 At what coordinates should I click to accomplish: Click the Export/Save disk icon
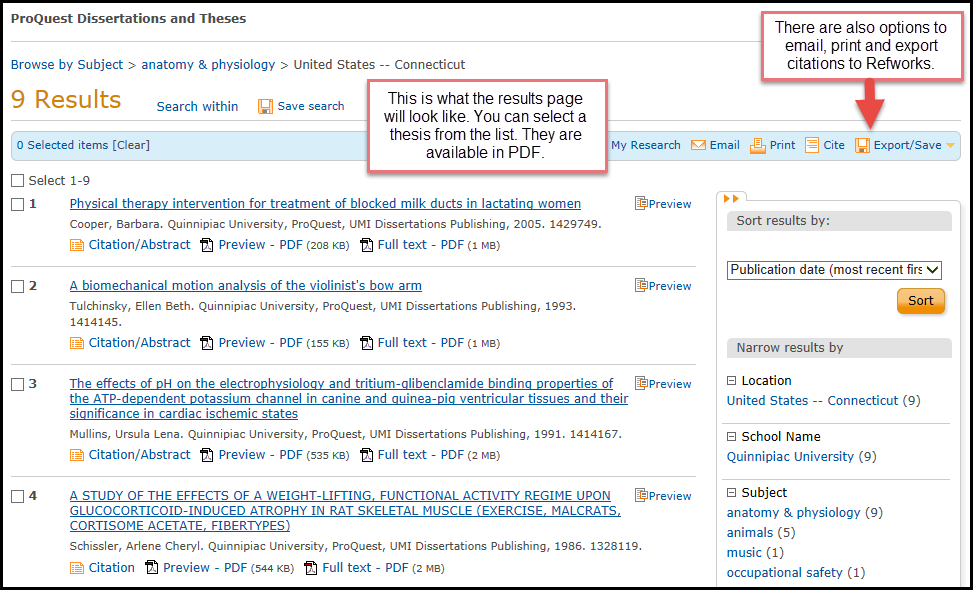[x=863, y=146]
